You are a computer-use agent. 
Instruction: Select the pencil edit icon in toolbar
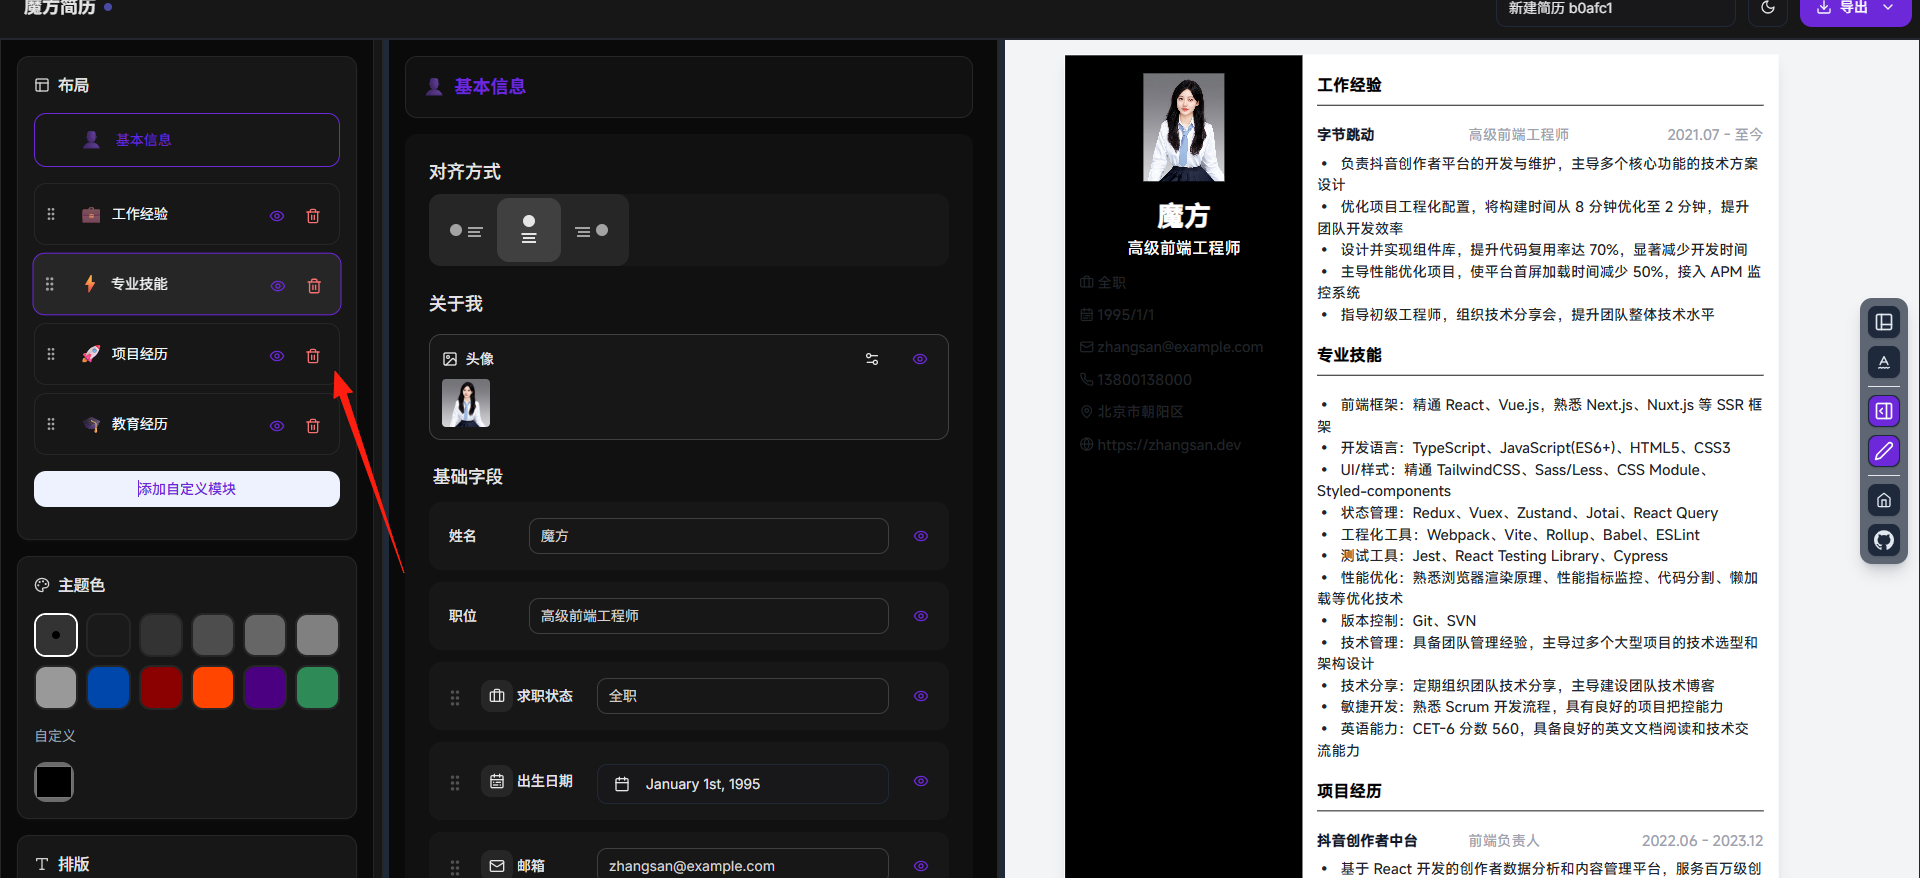[x=1884, y=451]
